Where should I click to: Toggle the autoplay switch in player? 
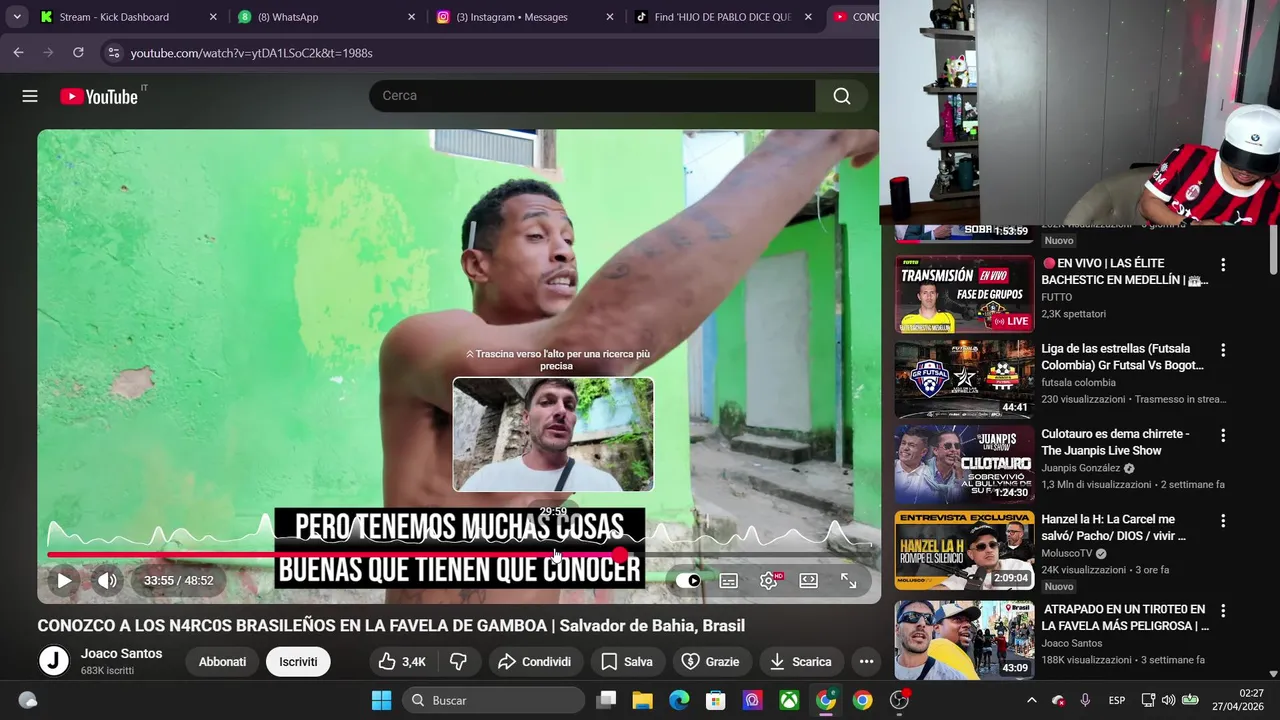688,580
